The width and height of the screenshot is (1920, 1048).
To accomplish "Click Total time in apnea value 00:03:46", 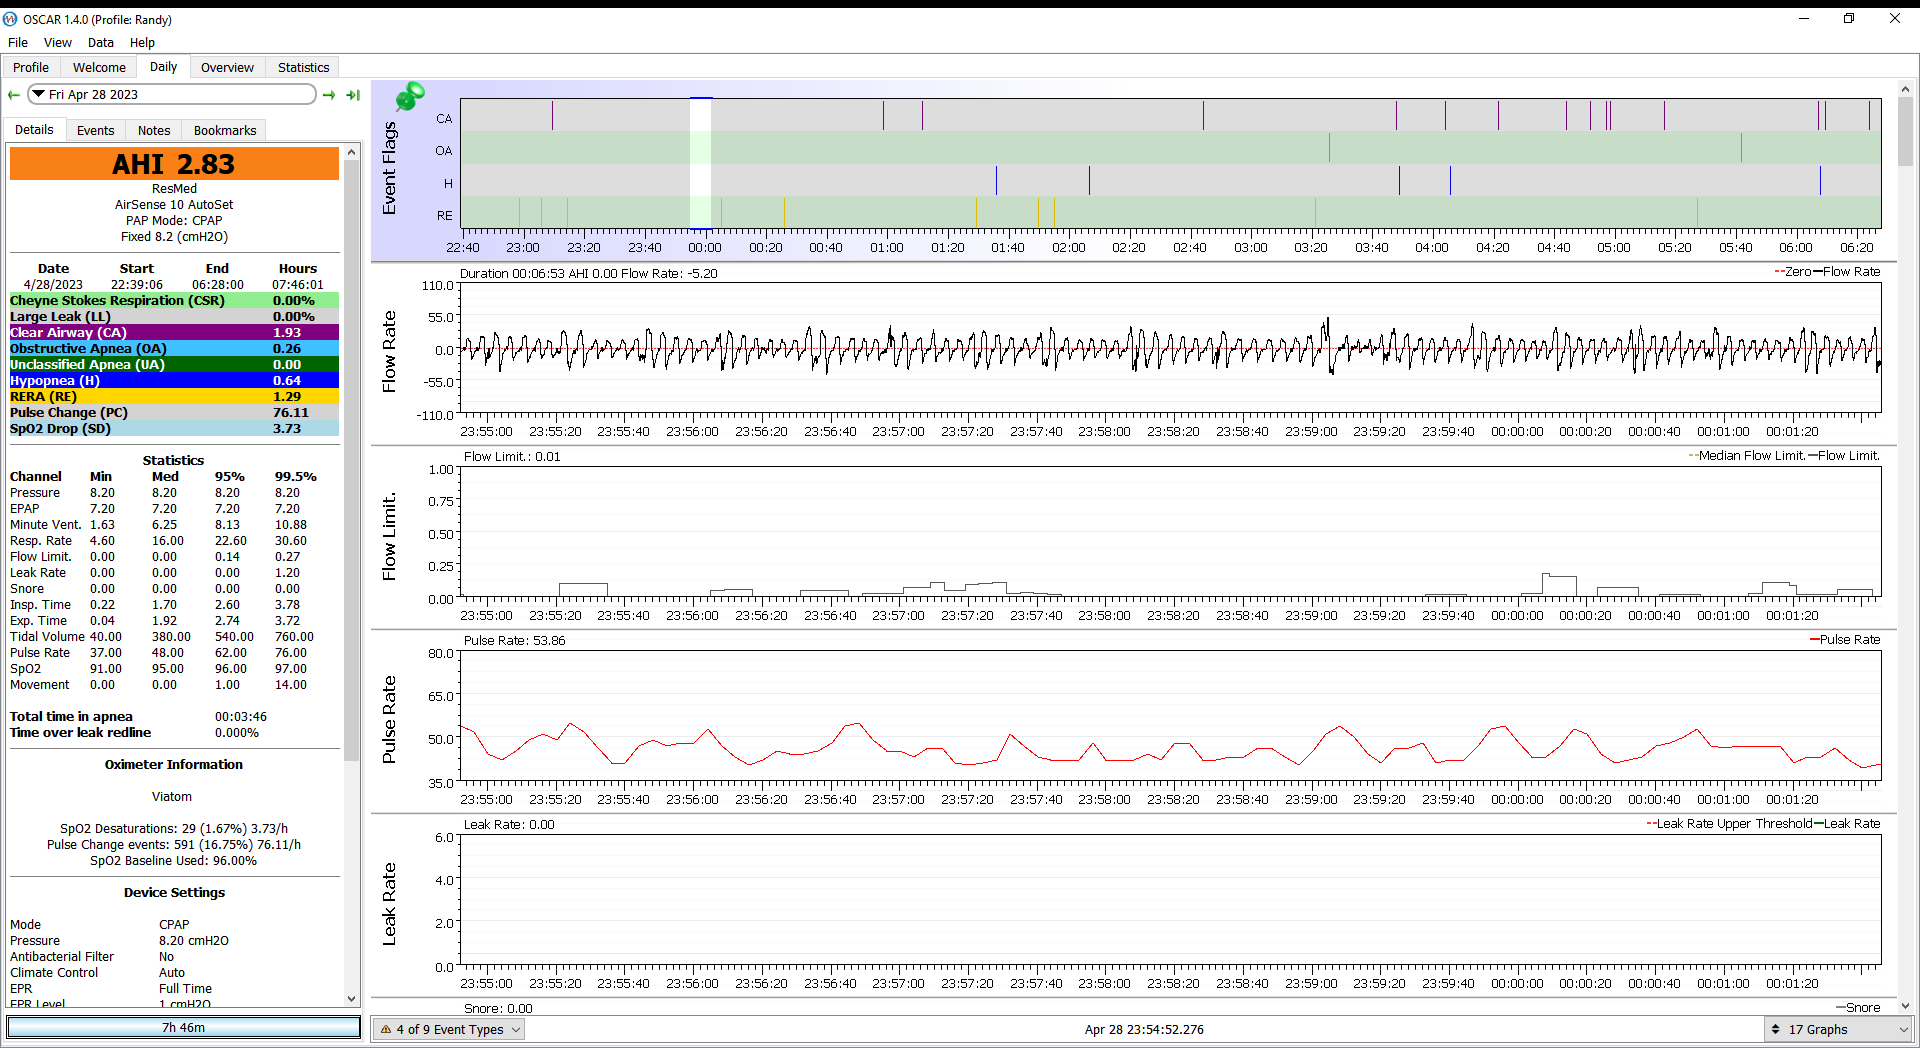I will (x=241, y=716).
